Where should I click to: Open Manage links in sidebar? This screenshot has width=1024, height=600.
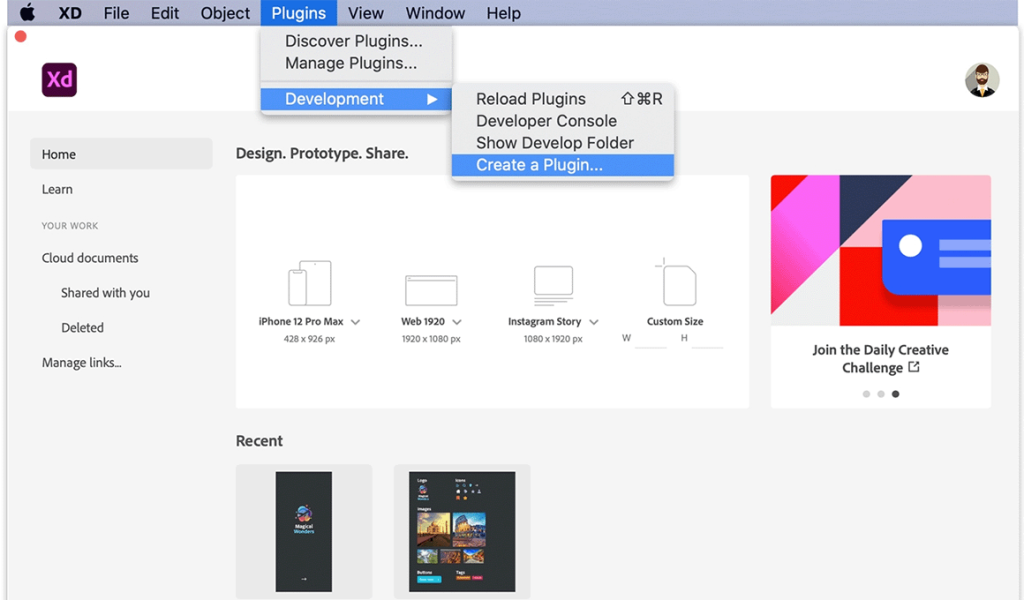tap(82, 362)
